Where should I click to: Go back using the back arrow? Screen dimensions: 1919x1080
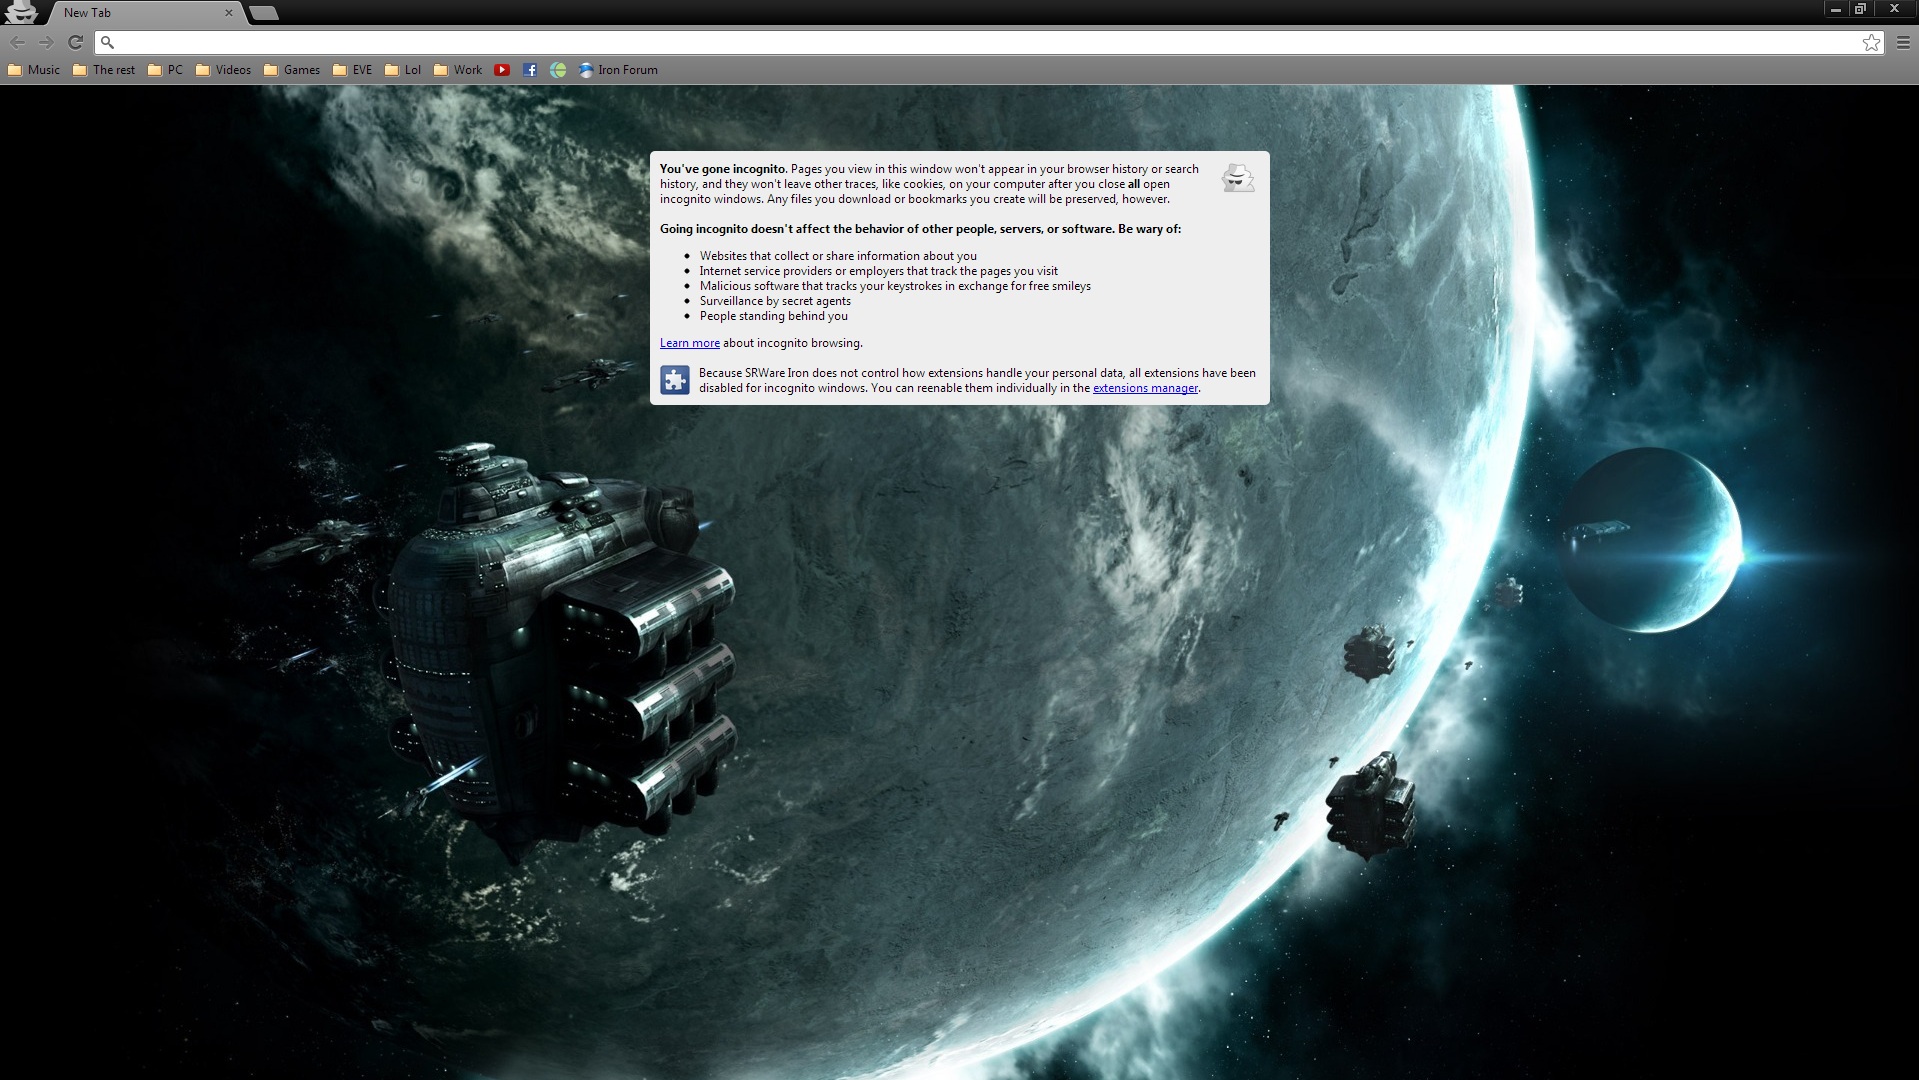pos(18,42)
